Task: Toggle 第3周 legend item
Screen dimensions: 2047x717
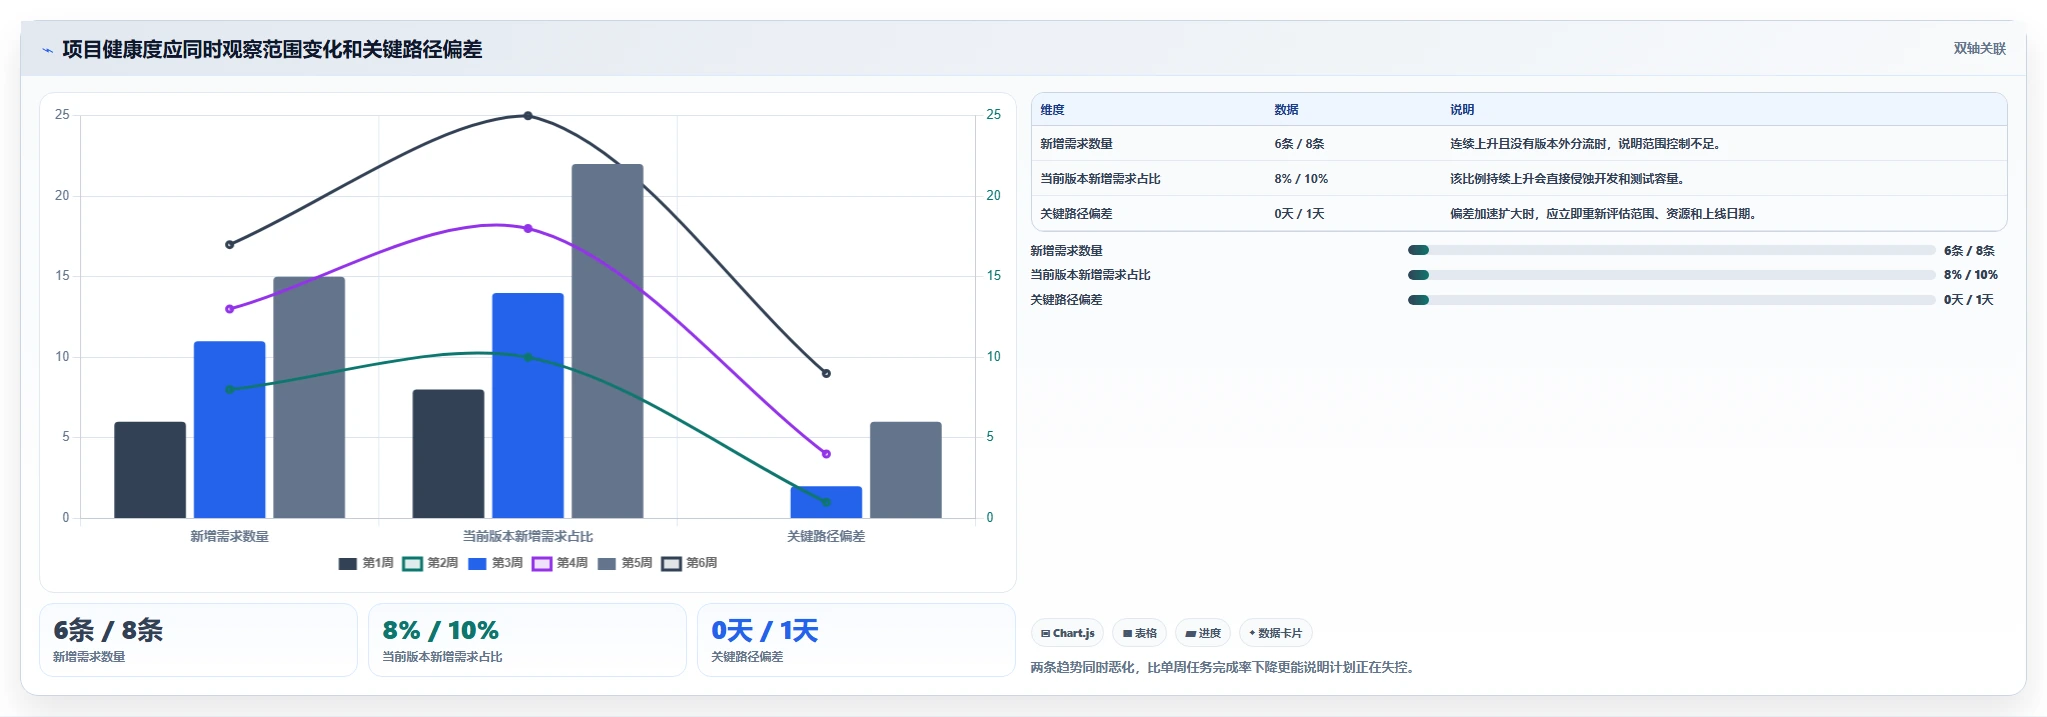Action: click(496, 563)
